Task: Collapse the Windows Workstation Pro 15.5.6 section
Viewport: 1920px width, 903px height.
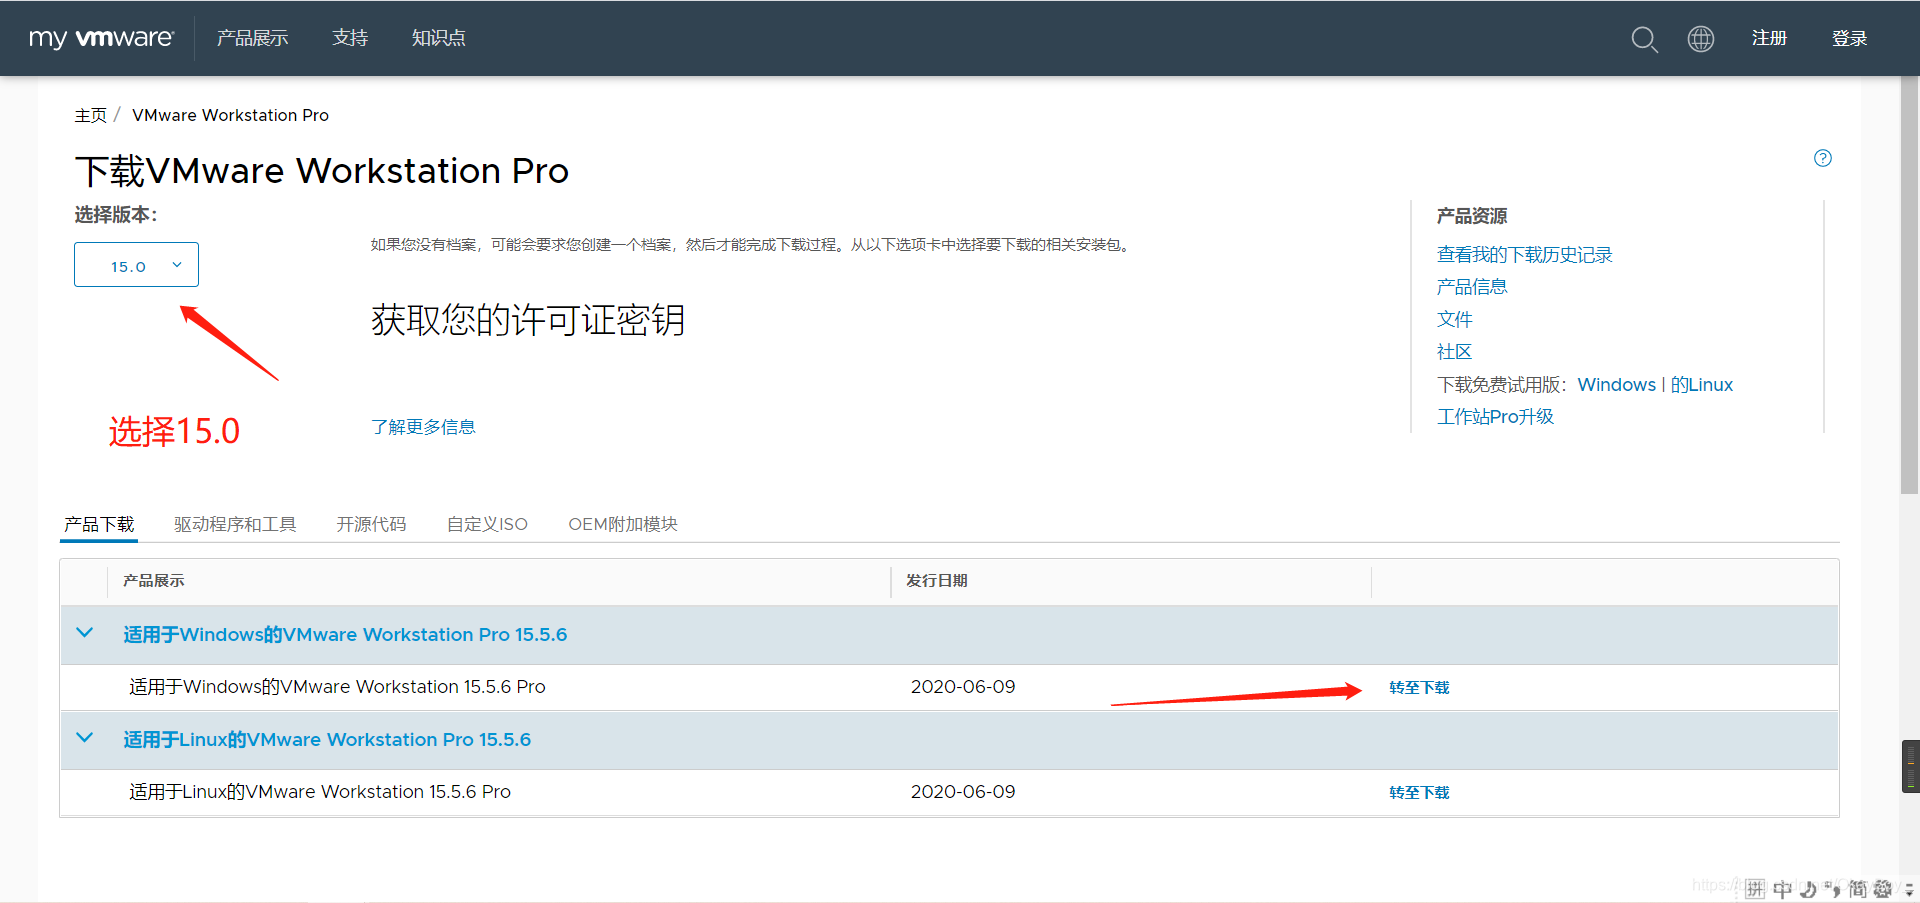Action: [85, 633]
